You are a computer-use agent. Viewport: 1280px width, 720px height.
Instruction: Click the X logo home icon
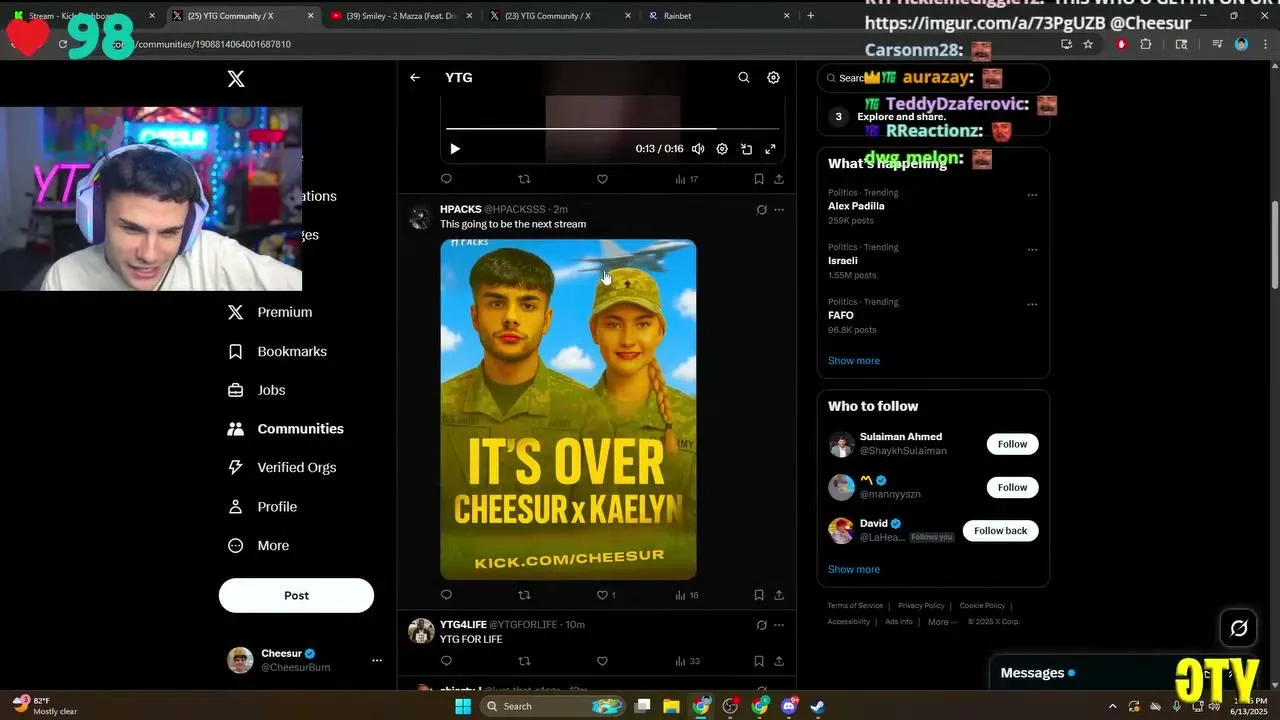click(236, 79)
